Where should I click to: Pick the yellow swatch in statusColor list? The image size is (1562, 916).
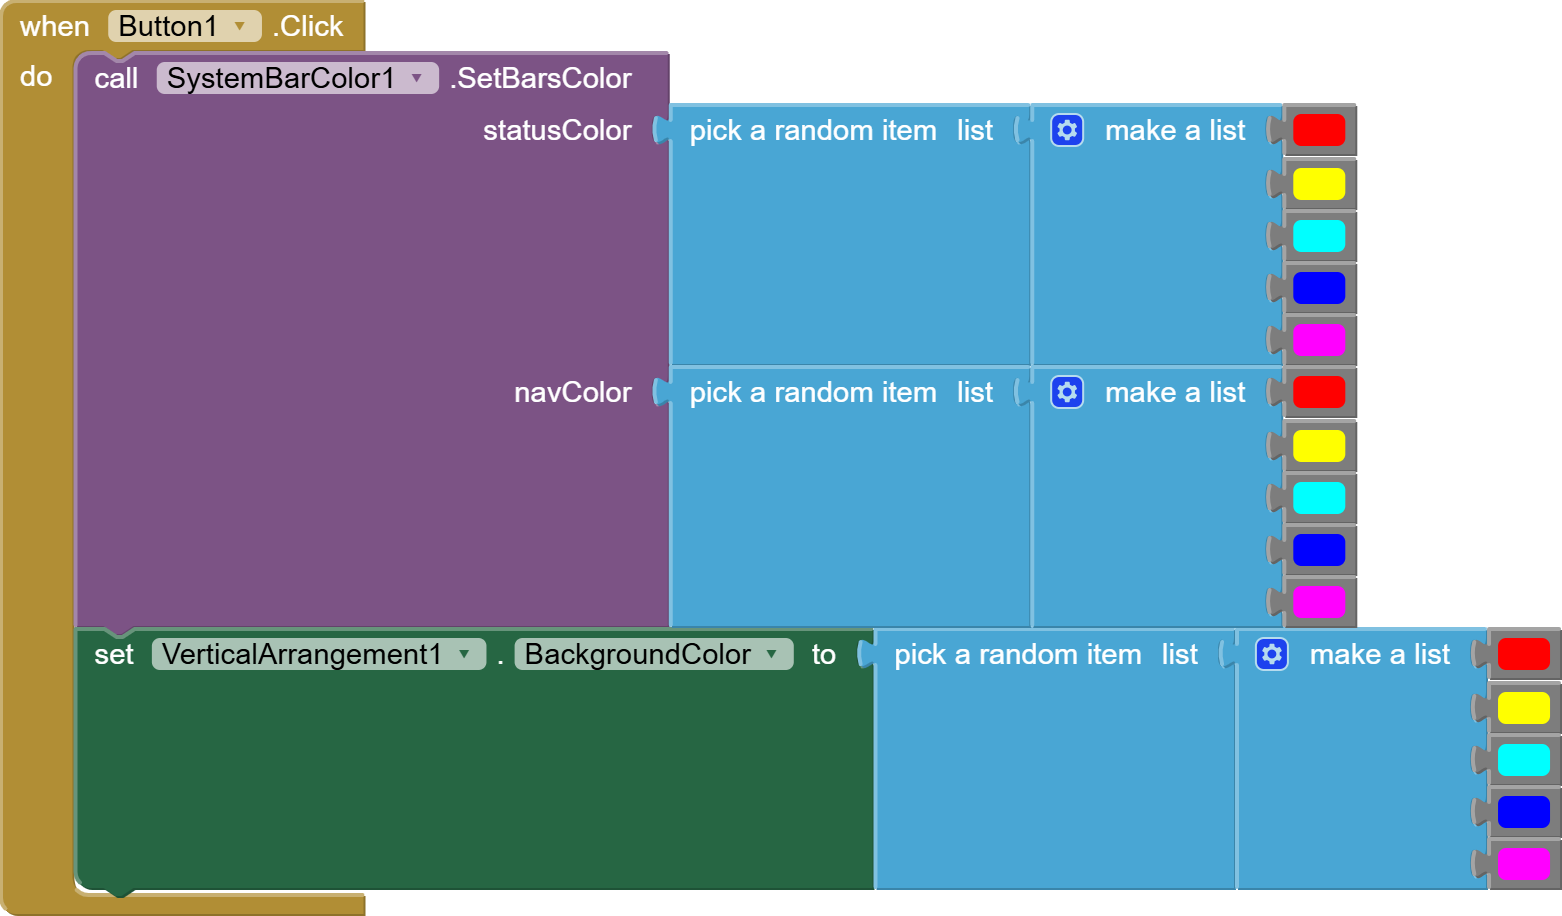coord(1318,184)
